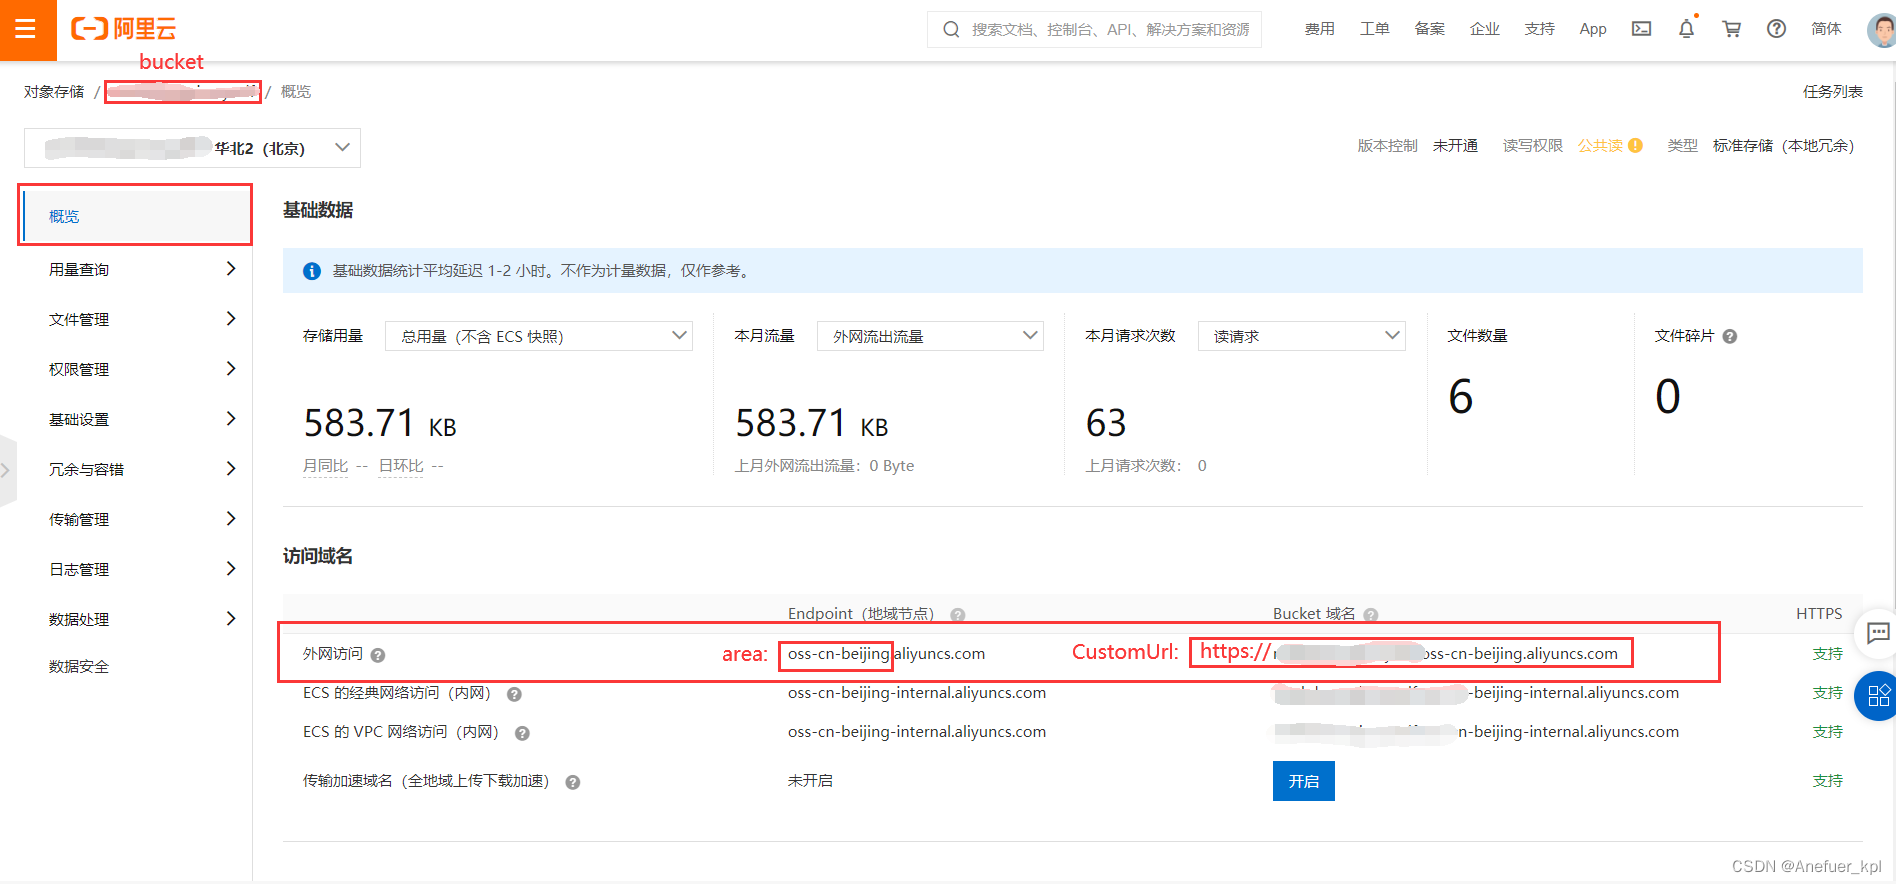The image size is (1896, 884).
Task: Open the 总用量 (不含 ECS 快照) dropdown
Action: [539, 336]
